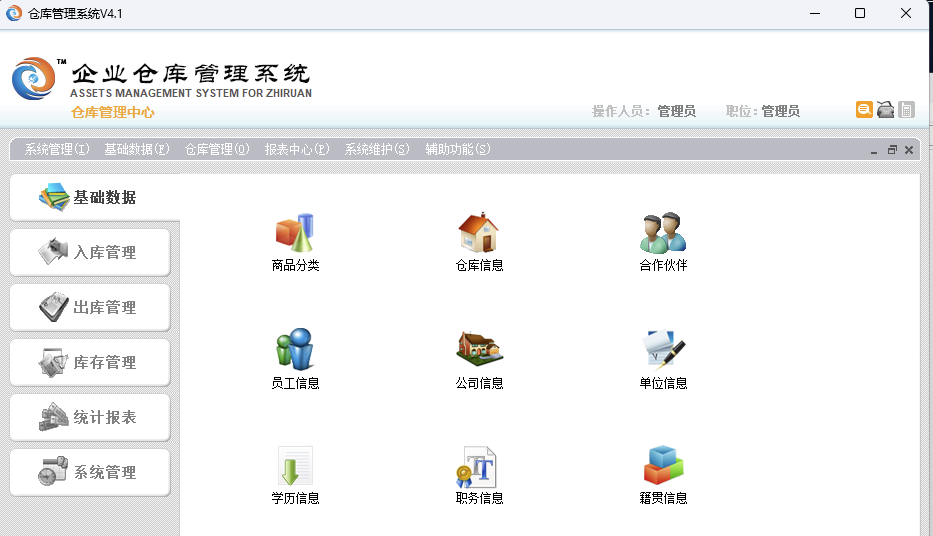Click the orange message icon in header
Image resolution: width=933 pixels, height=536 pixels.
864,110
